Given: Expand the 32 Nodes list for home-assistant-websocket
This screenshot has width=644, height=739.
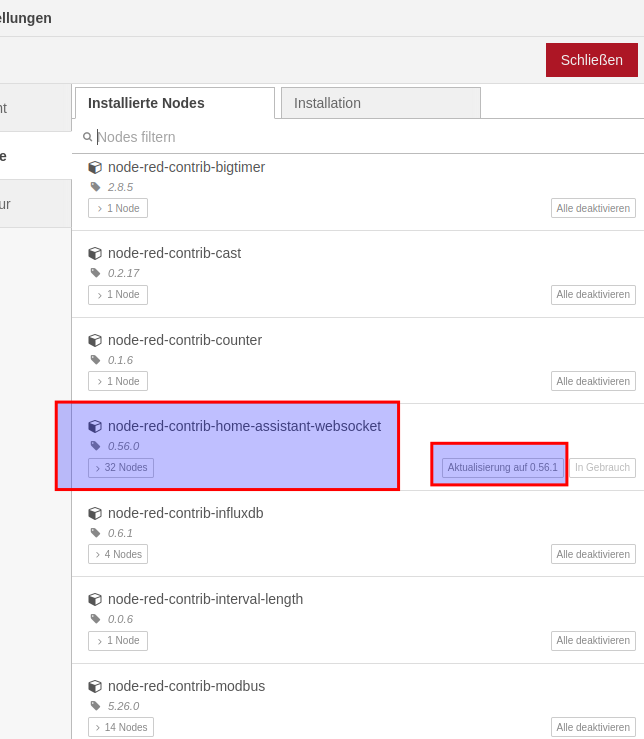Looking at the screenshot, I should 121,468.
